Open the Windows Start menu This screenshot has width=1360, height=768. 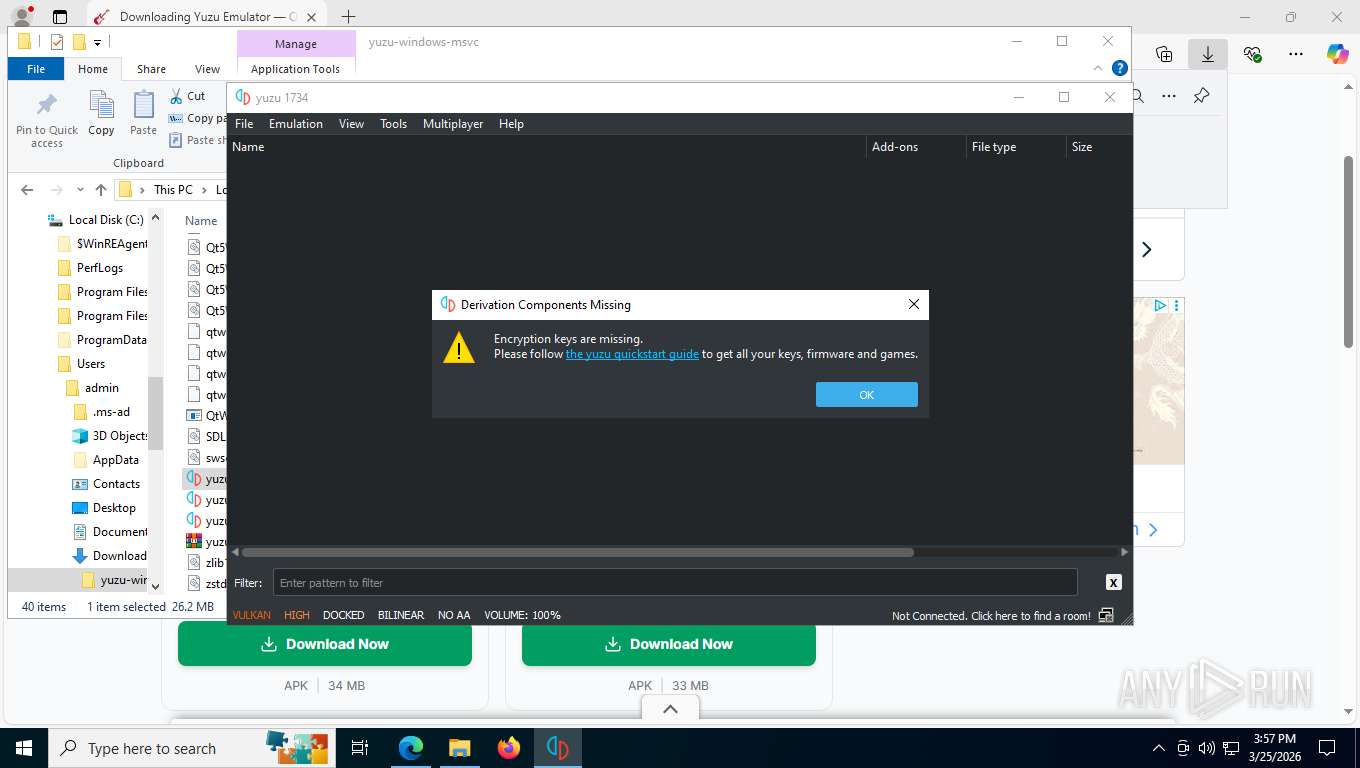click(x=23, y=748)
